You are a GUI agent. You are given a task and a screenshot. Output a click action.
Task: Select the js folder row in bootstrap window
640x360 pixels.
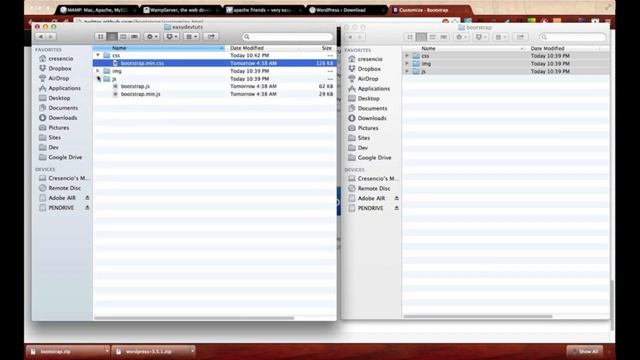pos(506,71)
